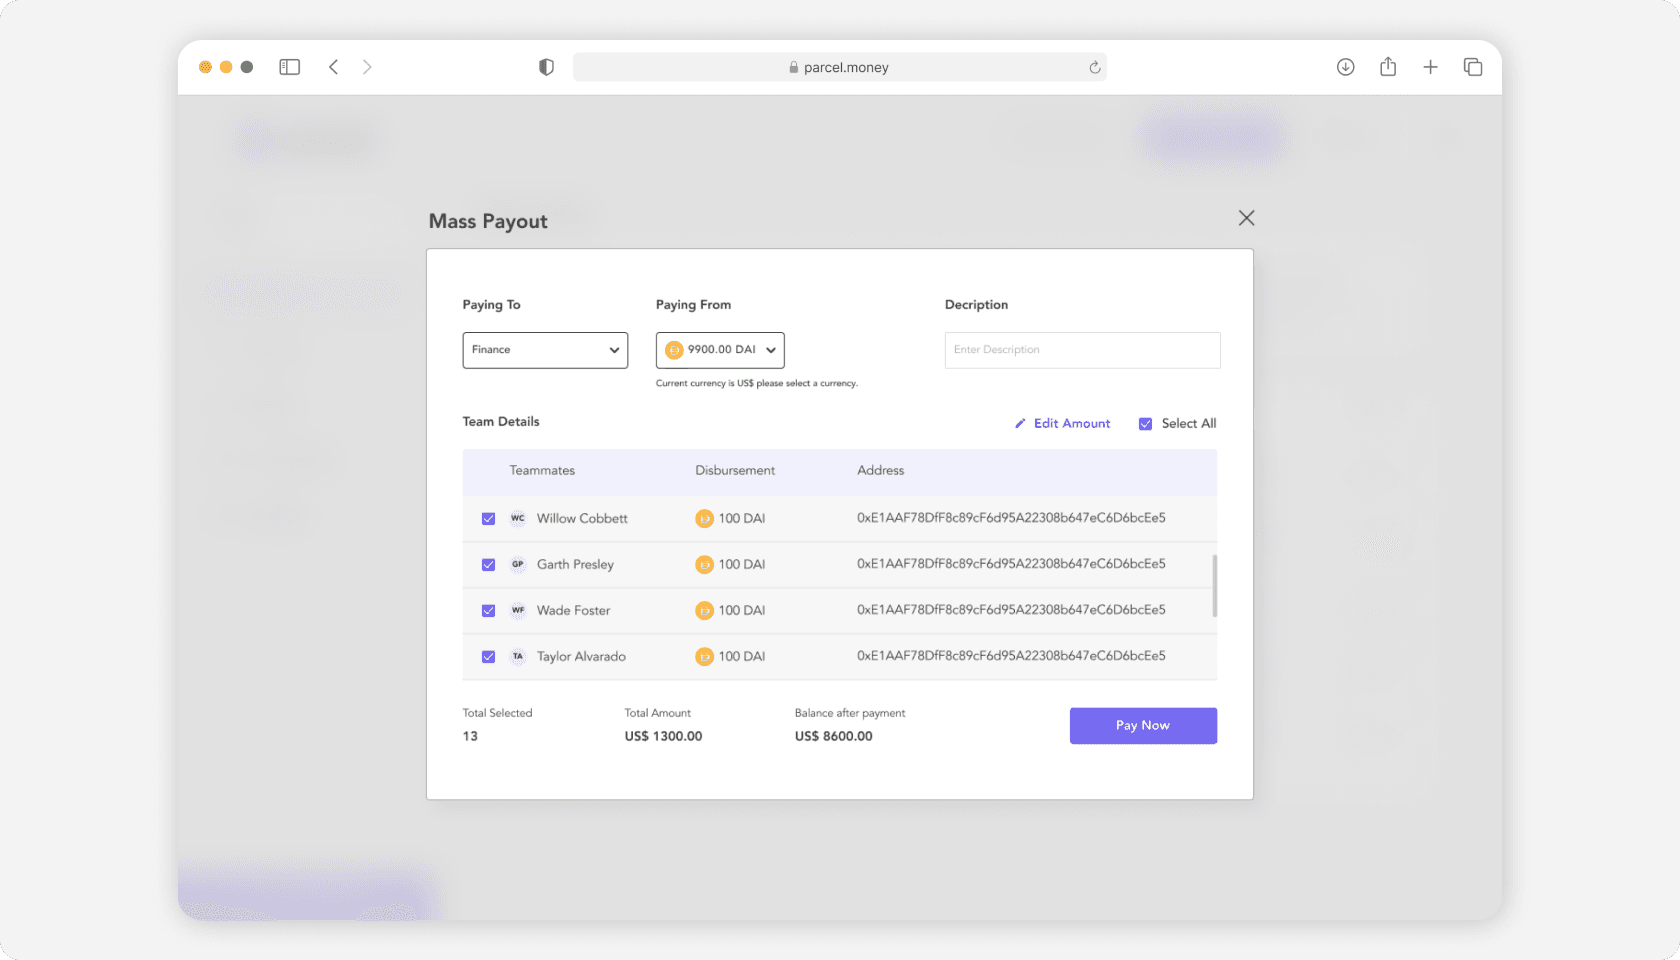Click the DAI coin icon in Willow Cobbett's row
Viewport: 1680px width, 960px height.
pyautogui.click(x=705, y=518)
